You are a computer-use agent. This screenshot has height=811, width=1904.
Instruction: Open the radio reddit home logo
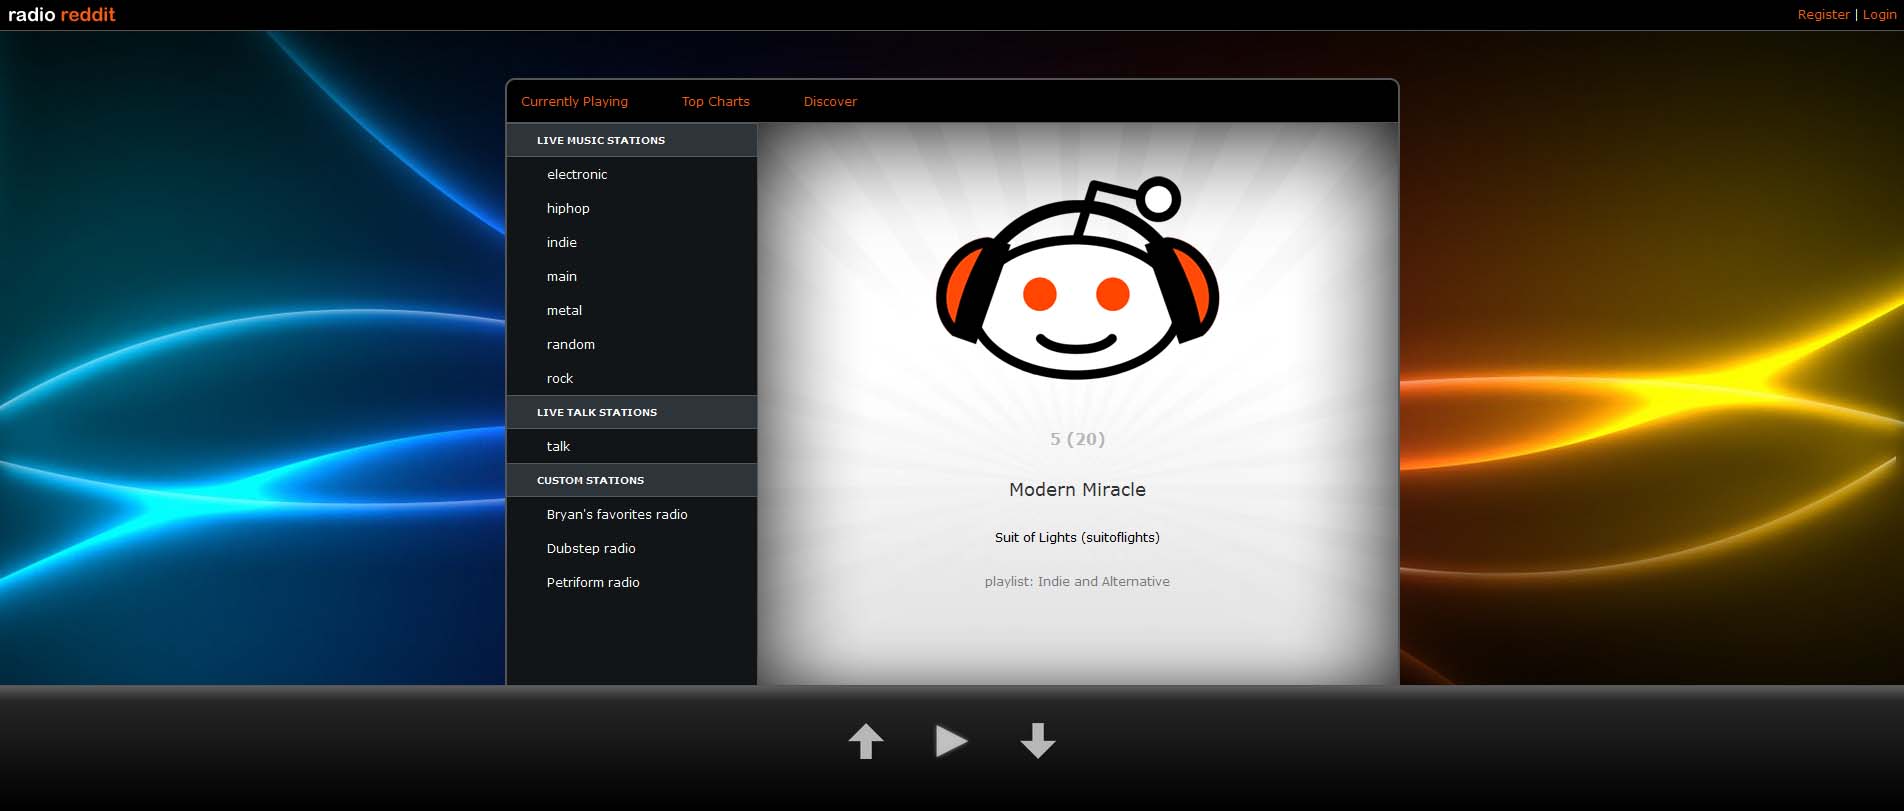point(62,15)
